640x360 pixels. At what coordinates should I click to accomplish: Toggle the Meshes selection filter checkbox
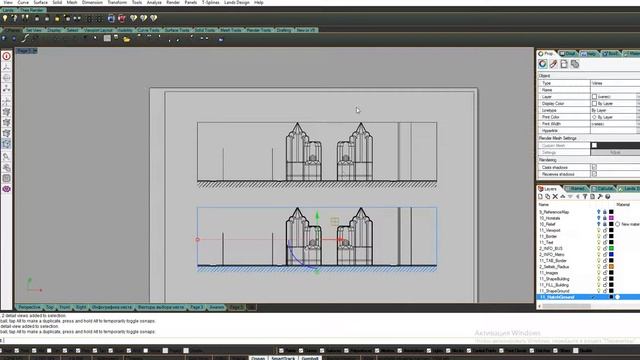click(377, 351)
